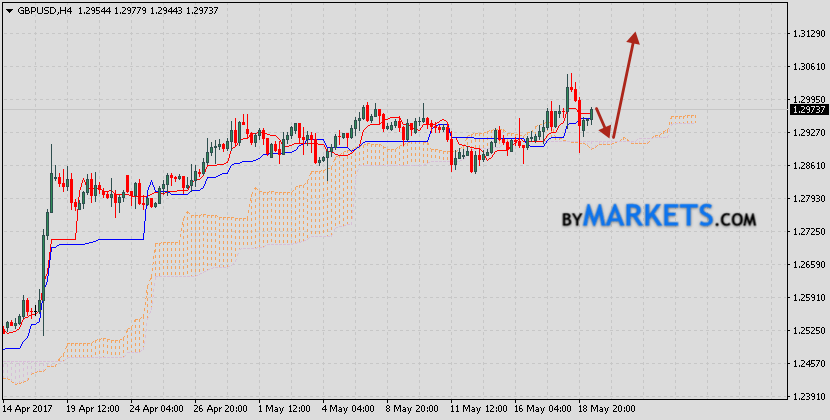Select the flat blue Kijun line near 24 Apr
Image resolution: width=830 pixels, height=420 pixels.
[x=100, y=240]
